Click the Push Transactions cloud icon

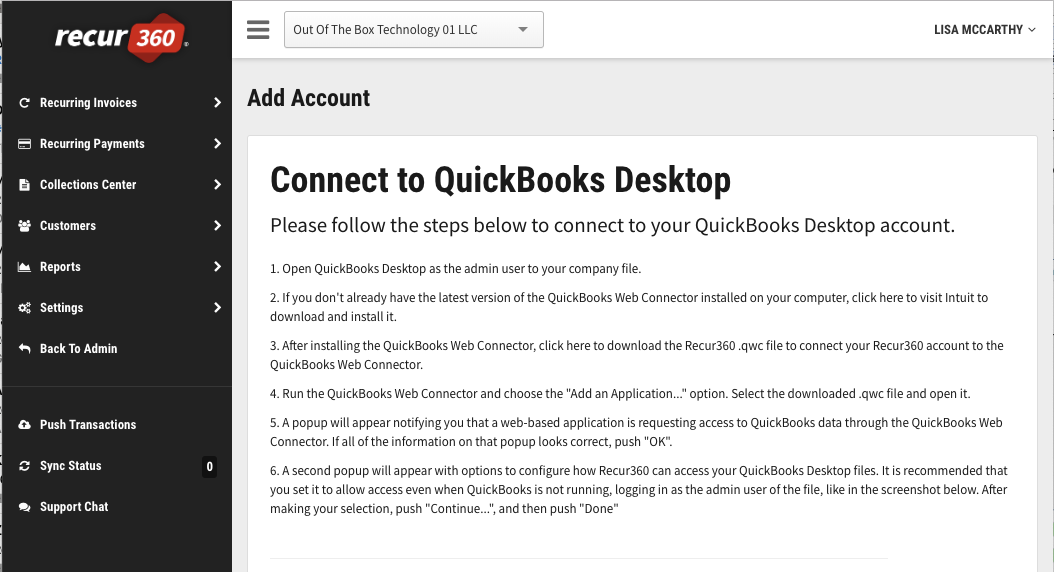point(24,425)
